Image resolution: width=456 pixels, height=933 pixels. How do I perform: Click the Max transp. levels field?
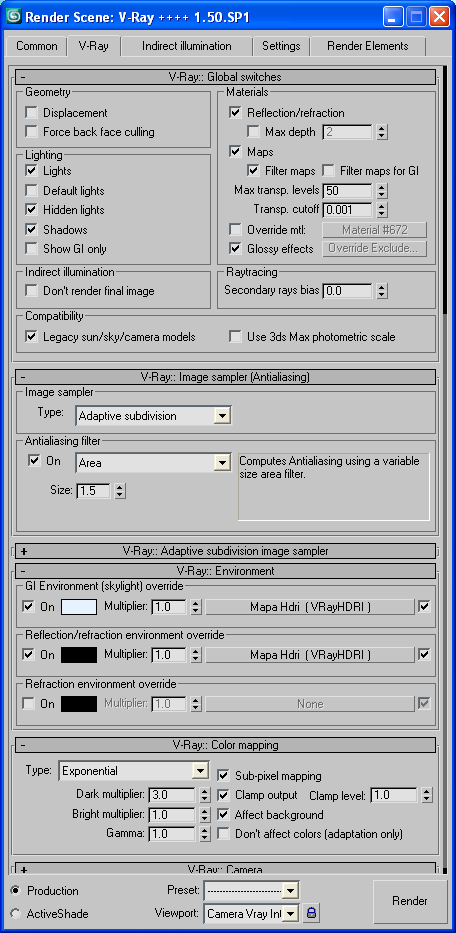(x=347, y=190)
